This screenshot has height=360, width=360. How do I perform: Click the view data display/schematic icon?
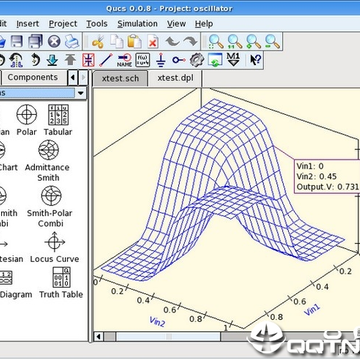click(x=215, y=60)
